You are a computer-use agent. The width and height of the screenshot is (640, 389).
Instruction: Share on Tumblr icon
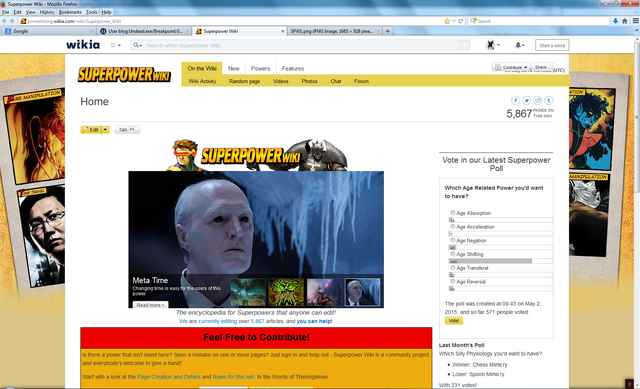pyautogui.click(x=549, y=100)
